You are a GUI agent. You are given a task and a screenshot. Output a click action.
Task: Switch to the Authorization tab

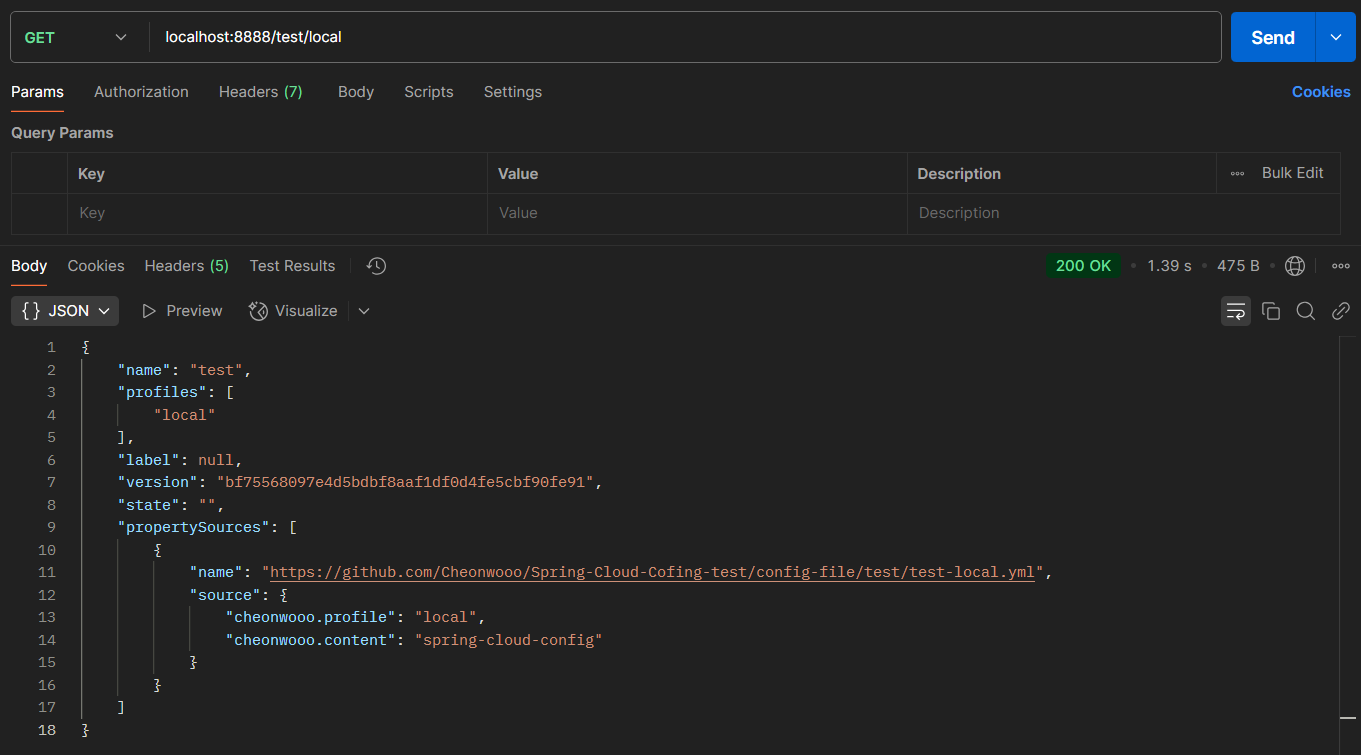[141, 92]
